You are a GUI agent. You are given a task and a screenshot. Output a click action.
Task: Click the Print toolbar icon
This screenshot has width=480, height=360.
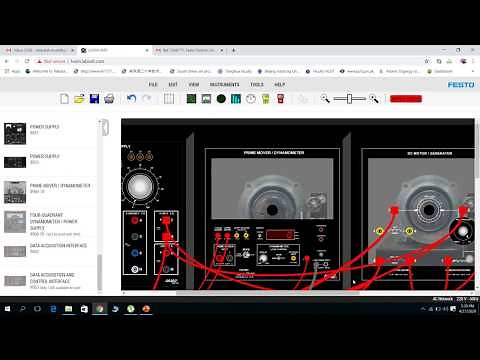[109, 99]
